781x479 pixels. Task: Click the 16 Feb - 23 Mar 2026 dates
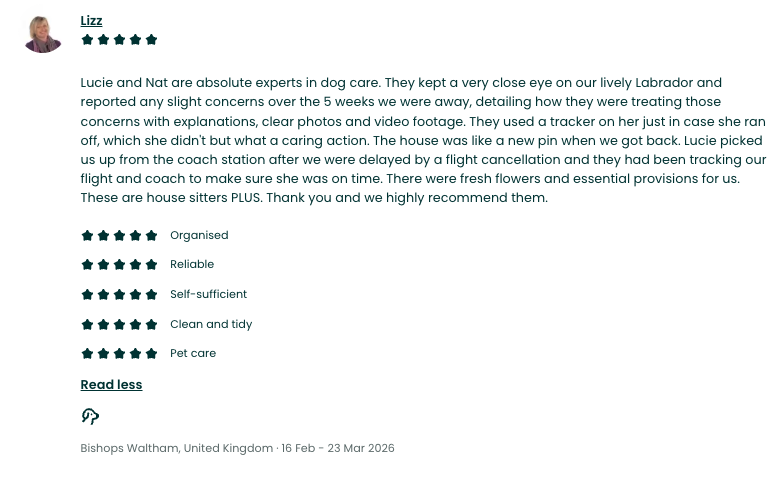(x=338, y=448)
